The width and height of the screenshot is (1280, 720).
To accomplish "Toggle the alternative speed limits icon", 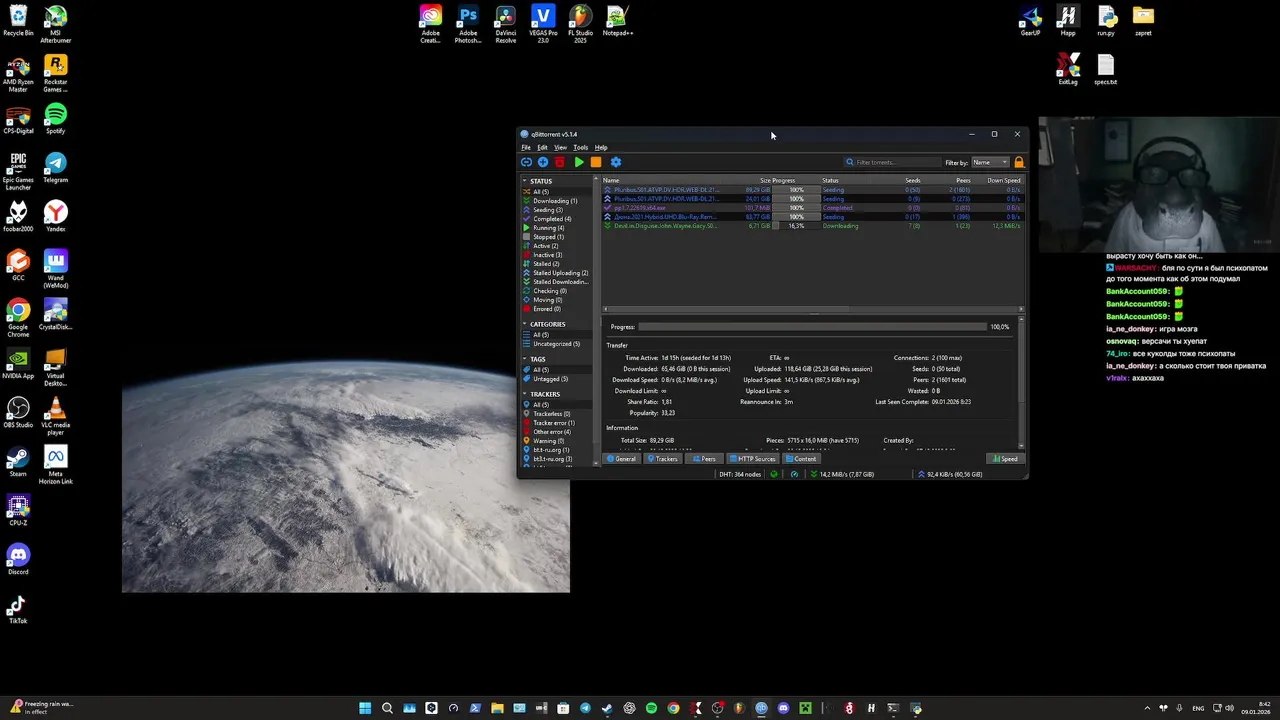I will [795, 474].
